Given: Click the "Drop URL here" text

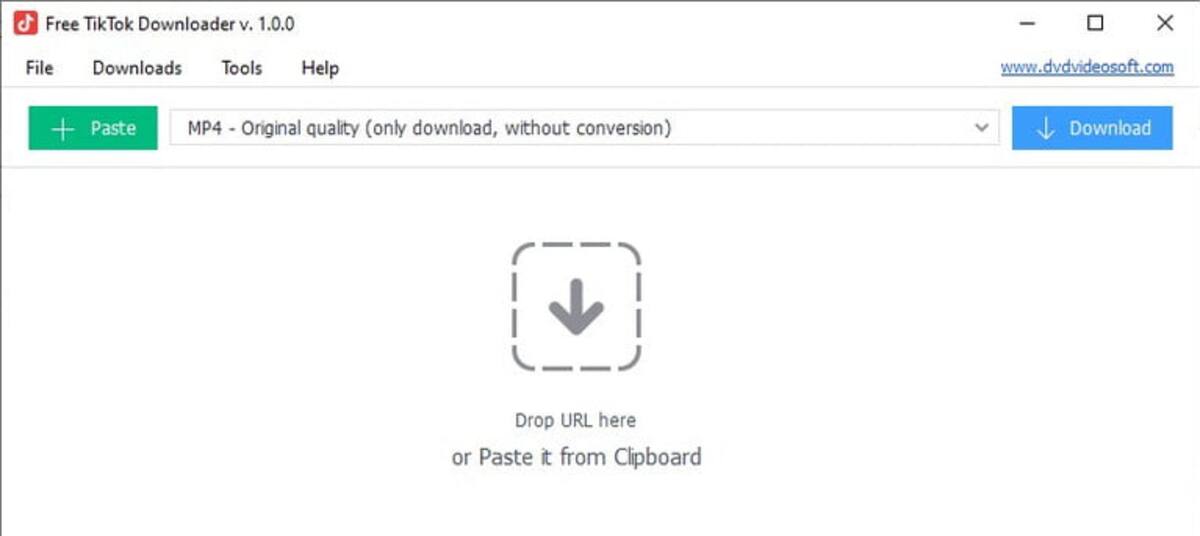Looking at the screenshot, I should (x=575, y=420).
